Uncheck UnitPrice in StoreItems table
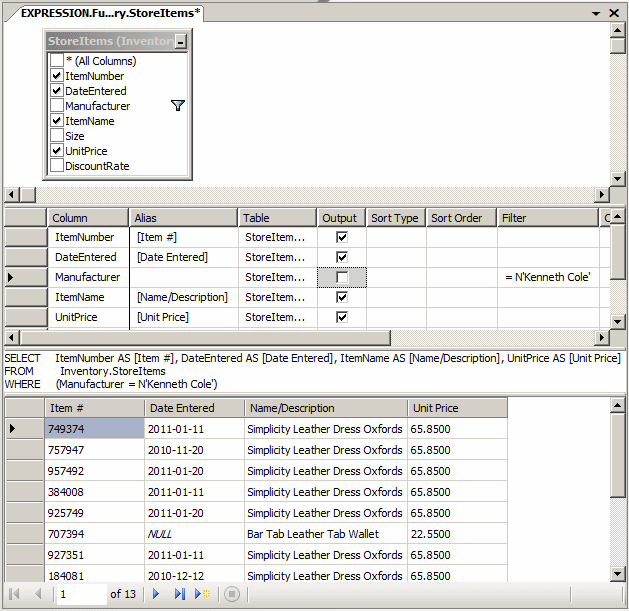 pyautogui.click(x=57, y=151)
